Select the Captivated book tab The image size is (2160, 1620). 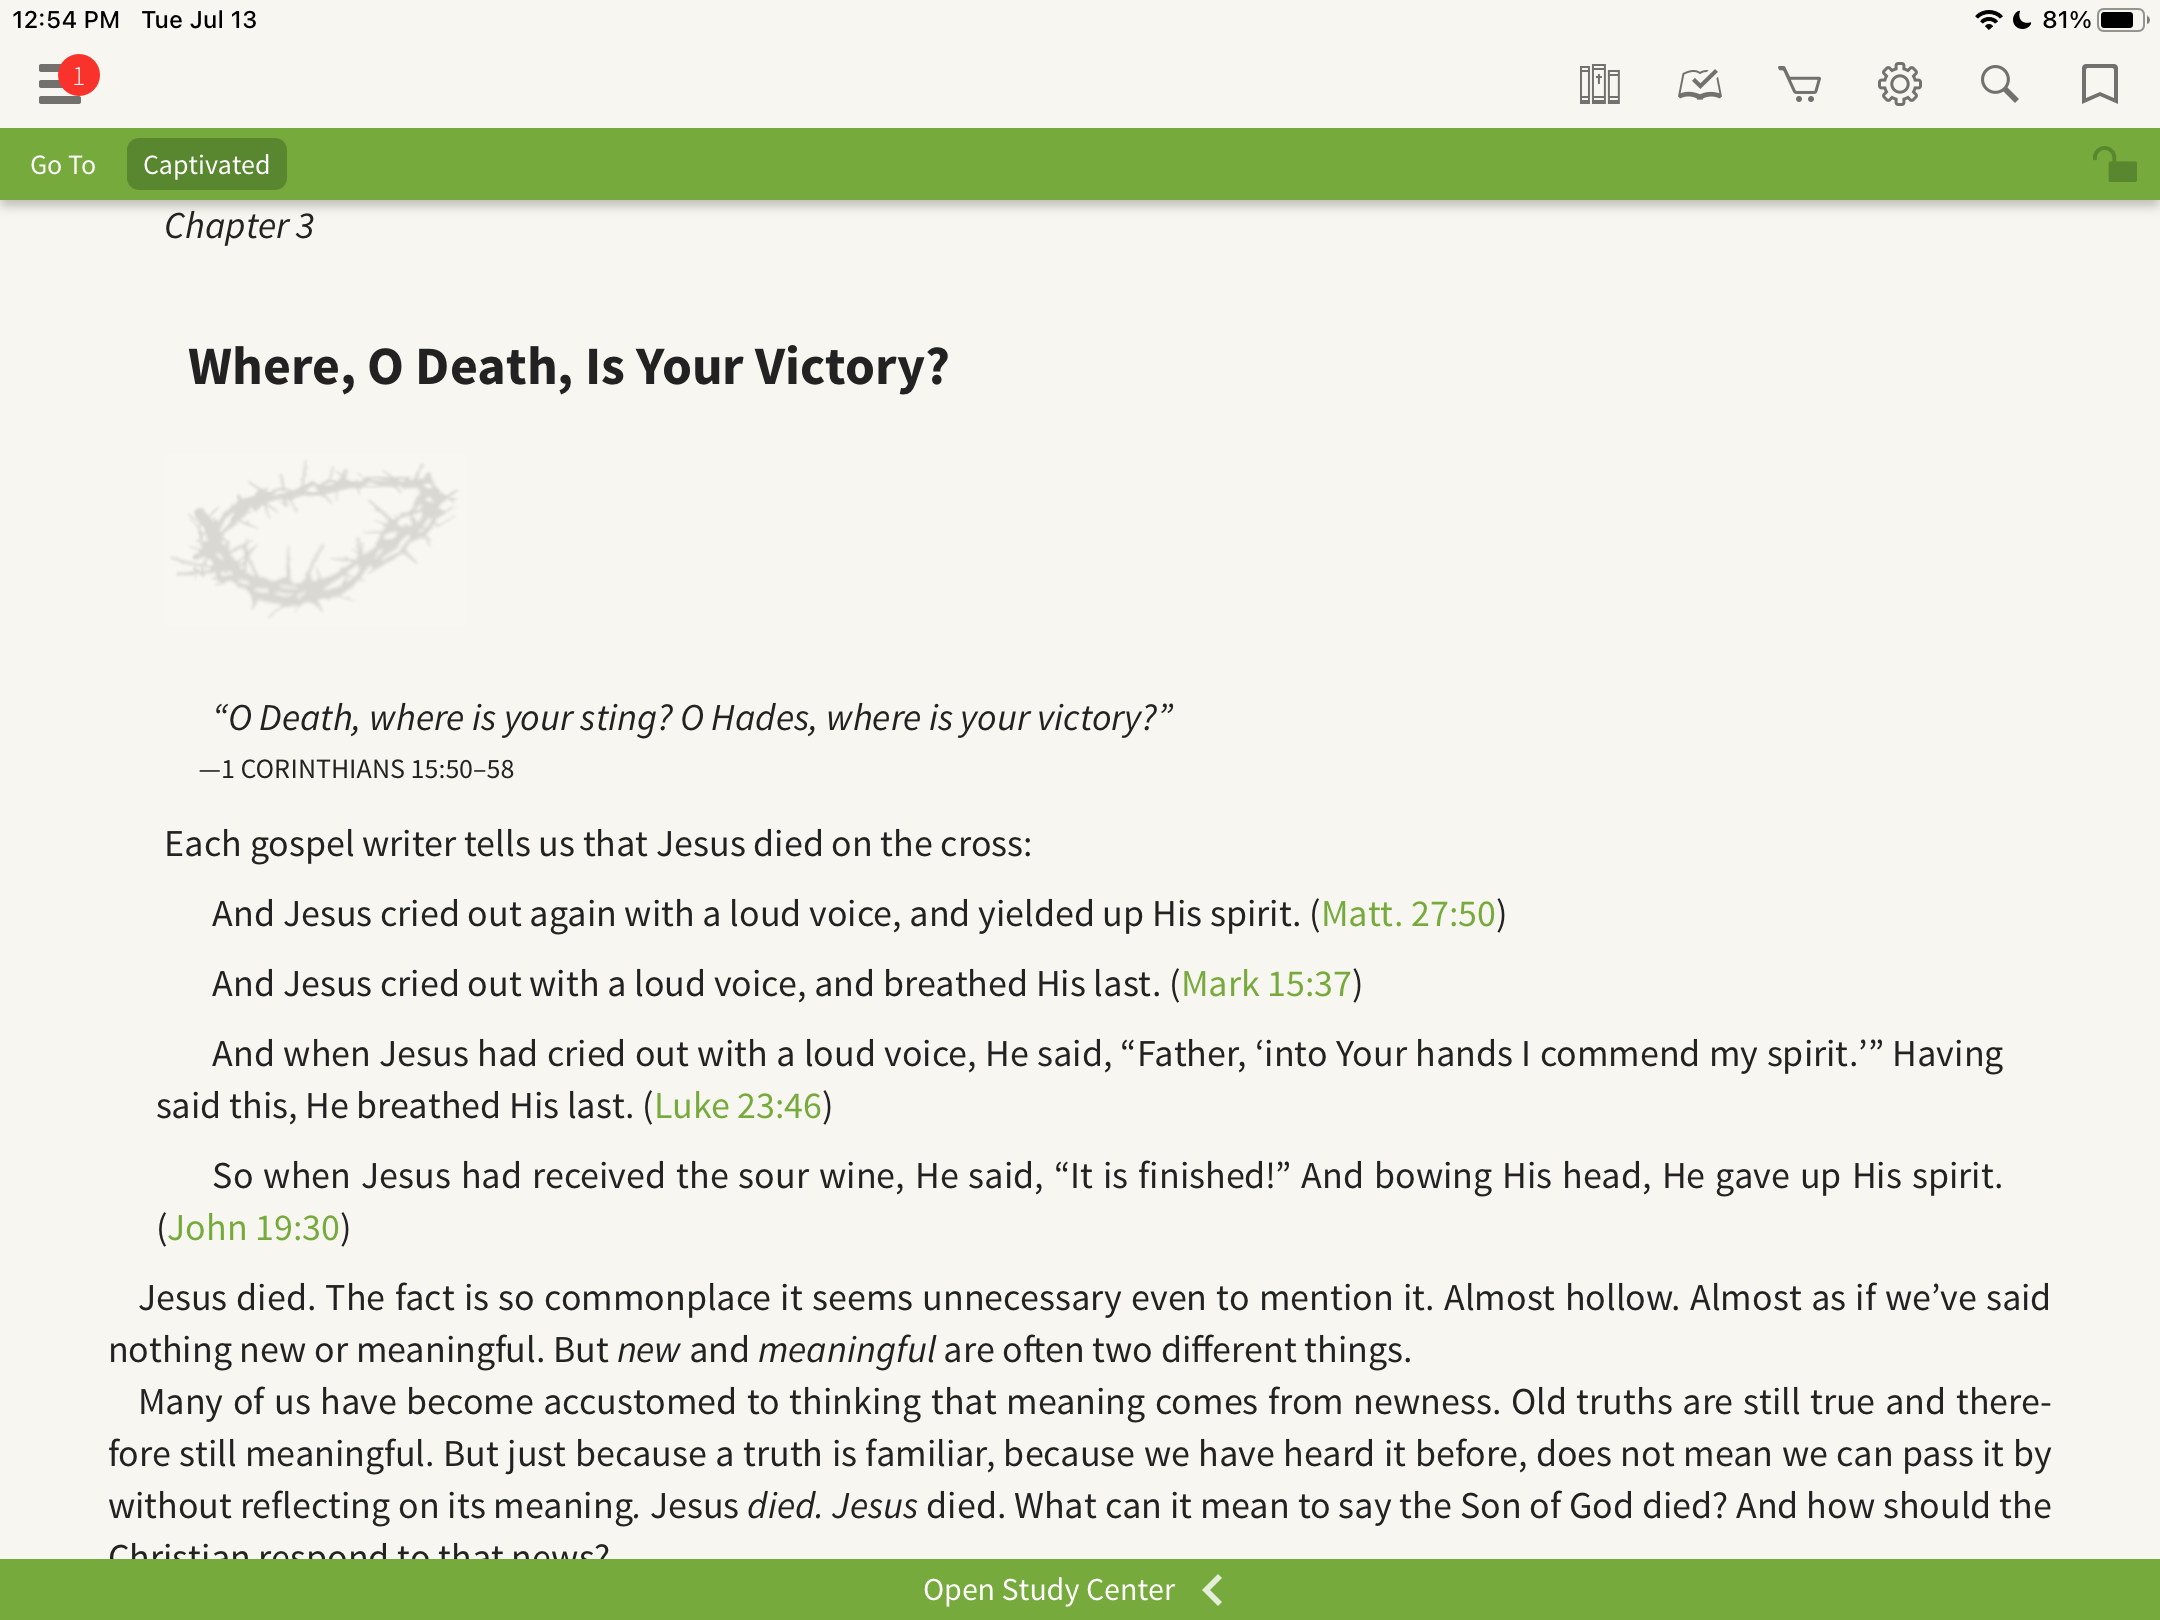pyautogui.click(x=206, y=165)
